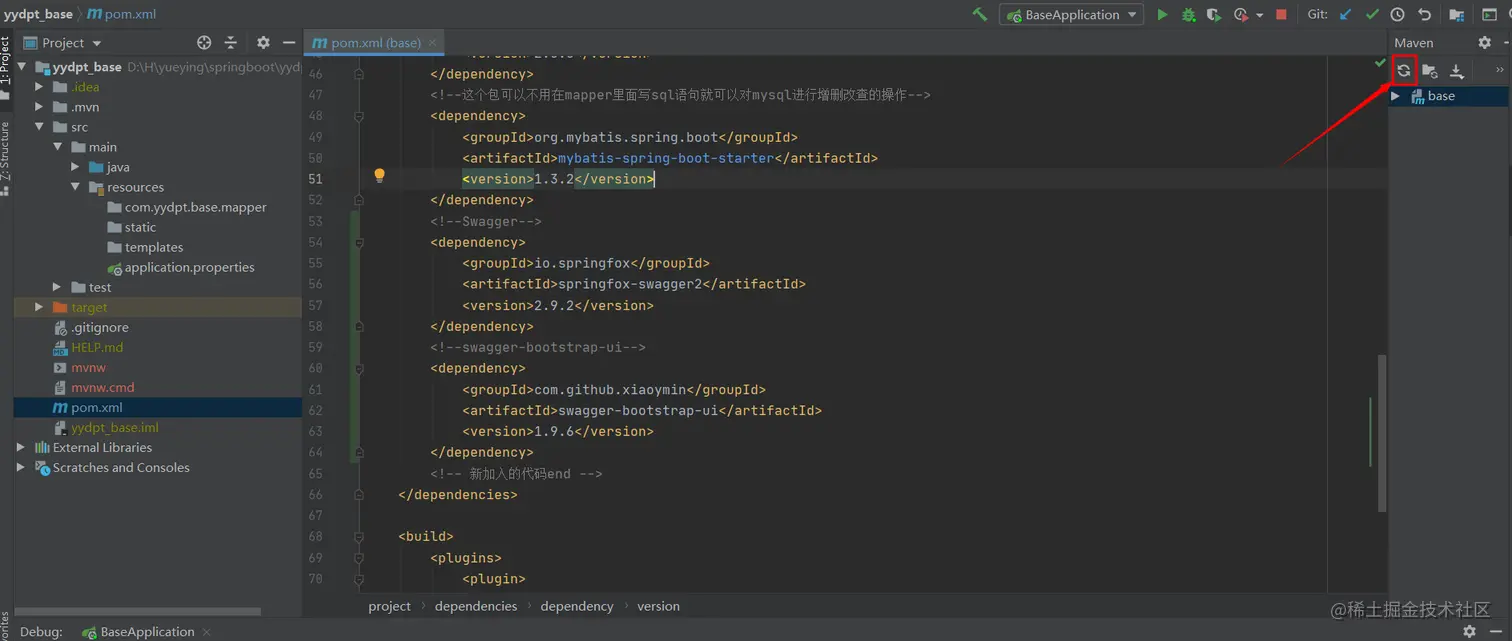This screenshot has width=1512, height=641.
Task: Expand the target folder
Action: pyautogui.click(x=39, y=307)
